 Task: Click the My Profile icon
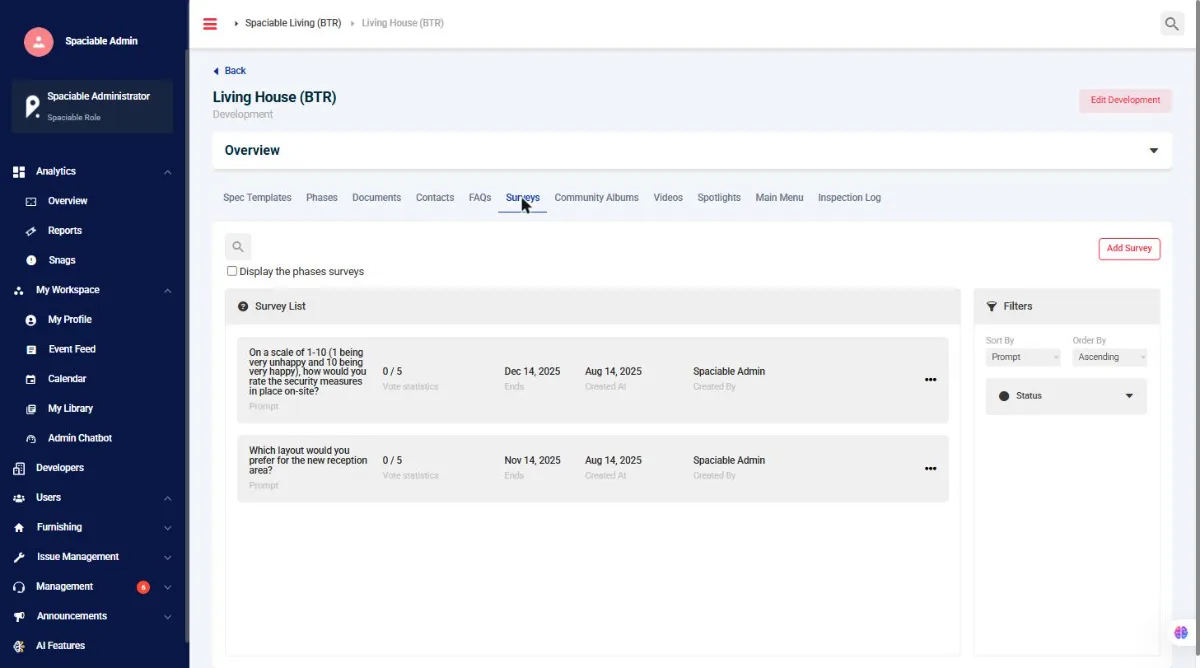click(31, 320)
